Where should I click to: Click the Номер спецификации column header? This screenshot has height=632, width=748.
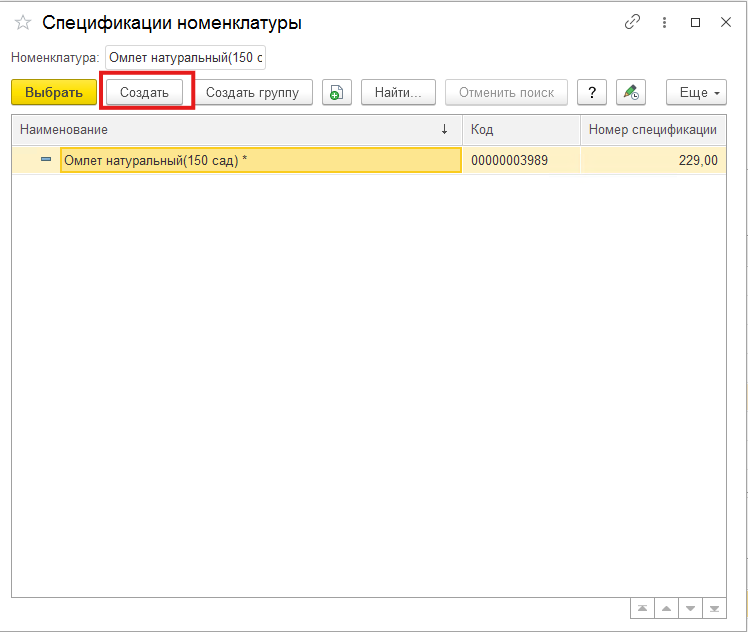[x=652, y=130]
